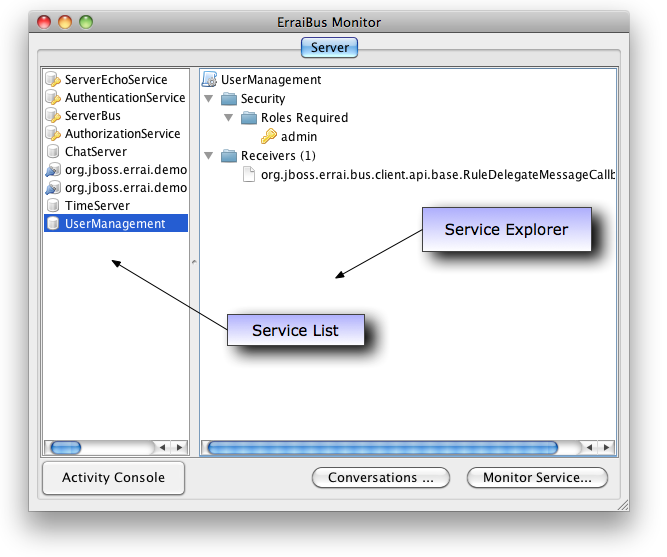The height and width of the screenshot is (557, 667).
Task: Click the RuleDelegateMessageCallback document icon
Action: (249, 174)
